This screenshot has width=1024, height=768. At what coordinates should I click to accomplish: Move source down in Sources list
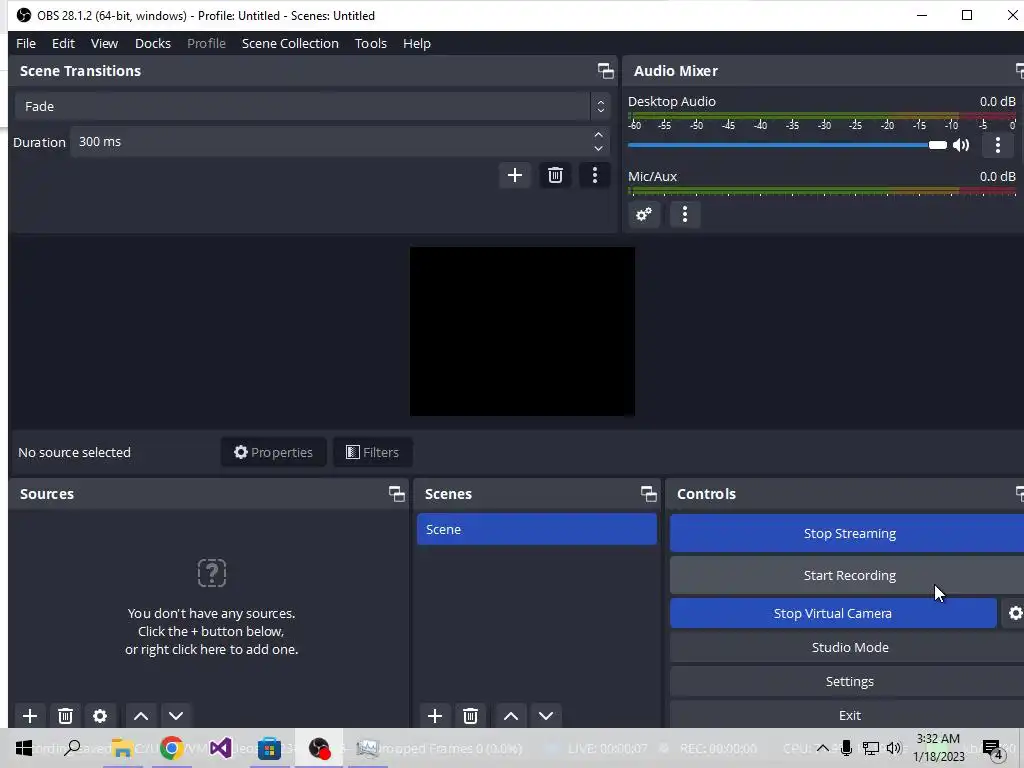(x=176, y=716)
